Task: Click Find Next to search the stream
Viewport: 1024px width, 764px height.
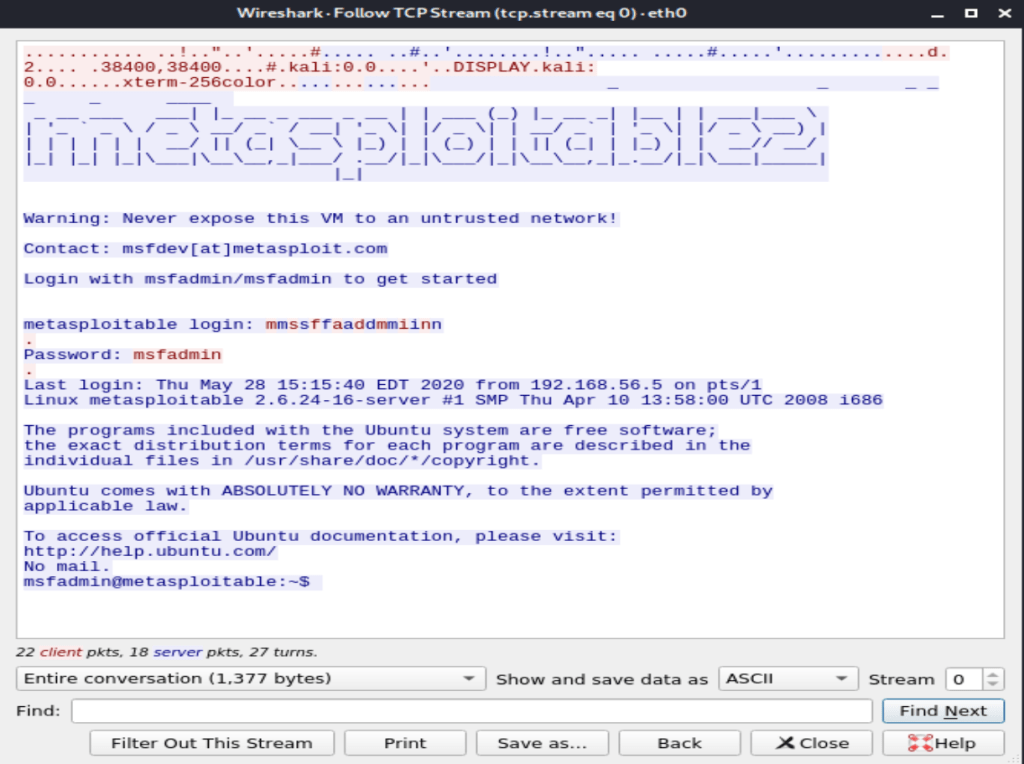Action: (943, 711)
